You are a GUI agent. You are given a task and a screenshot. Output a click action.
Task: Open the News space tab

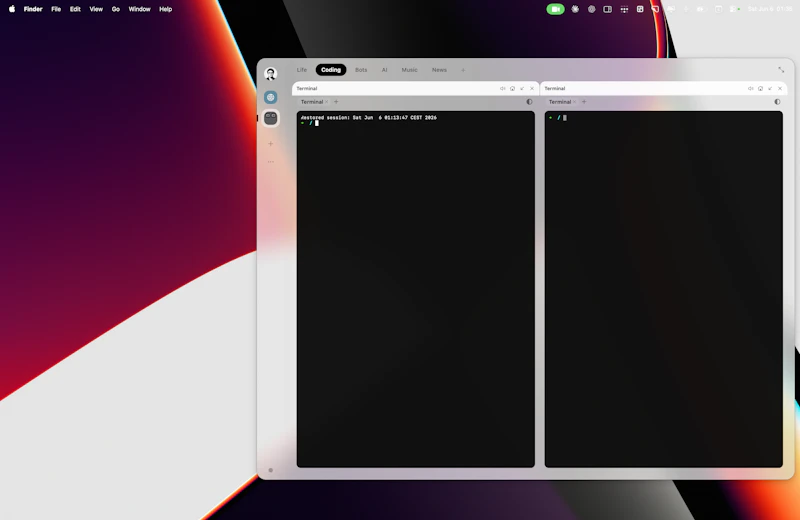439,70
